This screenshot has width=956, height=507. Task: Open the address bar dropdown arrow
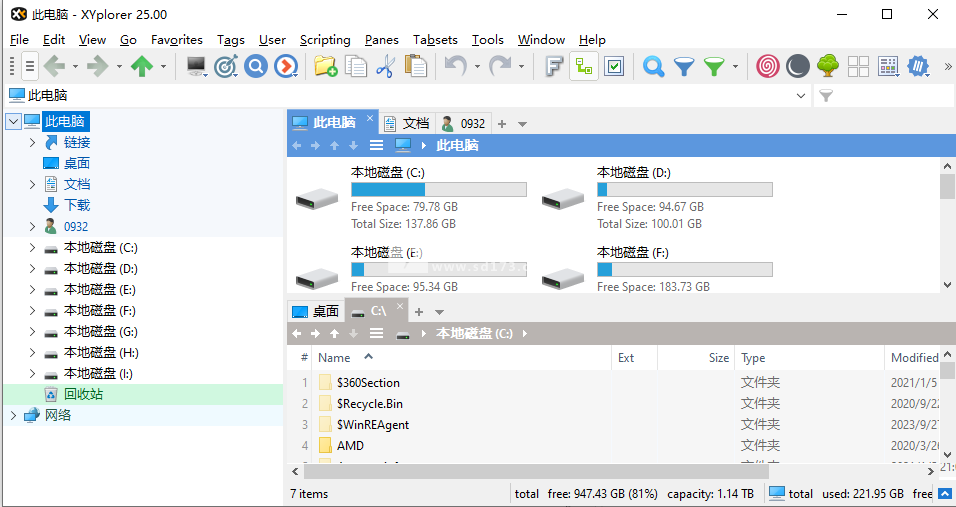801,96
